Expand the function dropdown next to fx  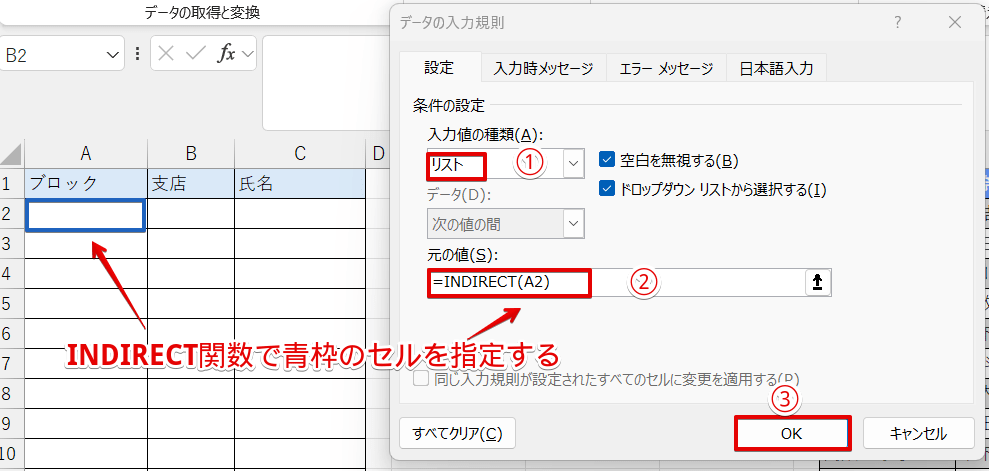[x=247, y=54]
